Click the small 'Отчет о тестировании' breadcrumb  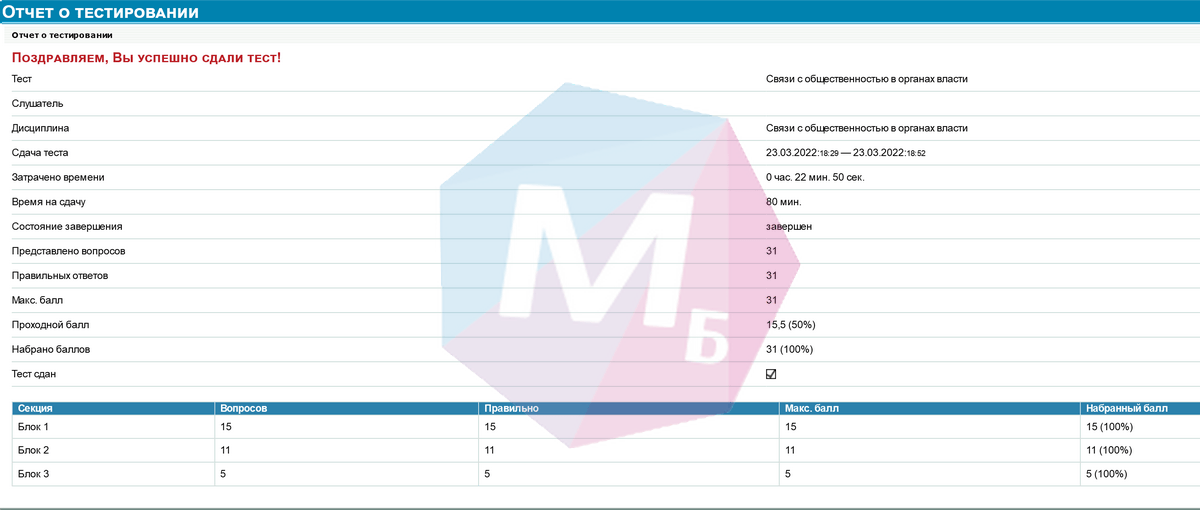[61, 36]
